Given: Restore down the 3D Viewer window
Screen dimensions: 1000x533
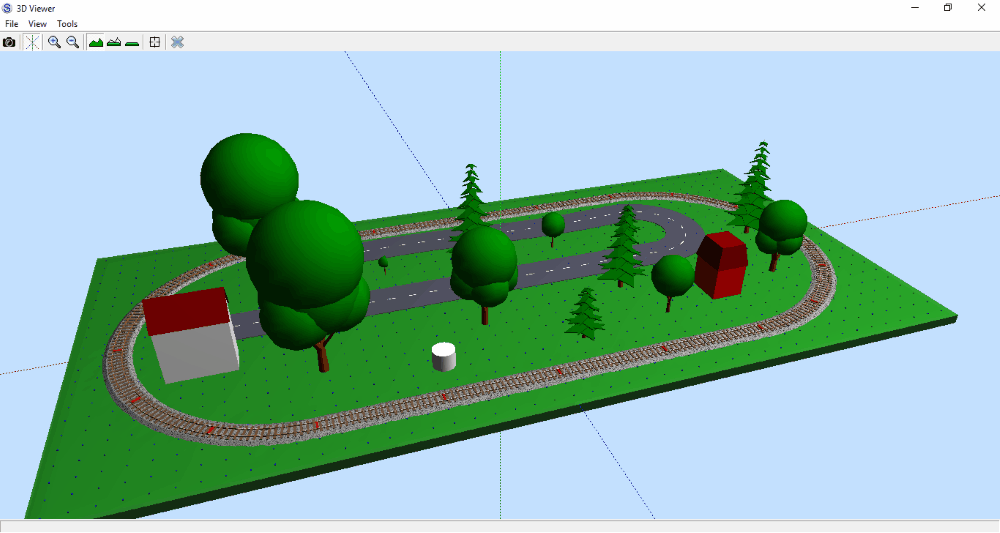Looking at the screenshot, I should (948, 8).
